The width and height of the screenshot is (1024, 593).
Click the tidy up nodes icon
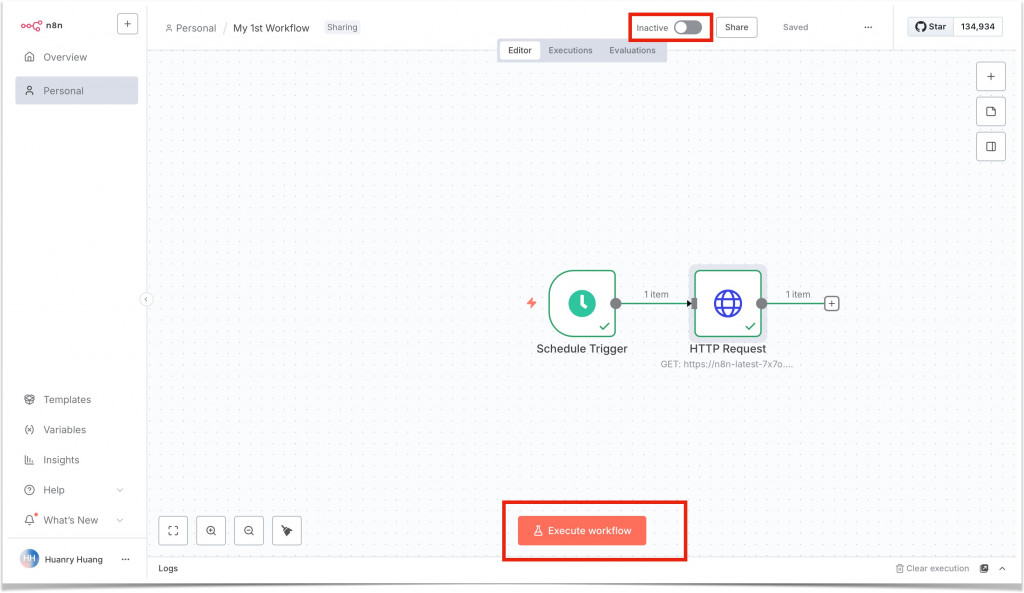pyautogui.click(x=287, y=530)
